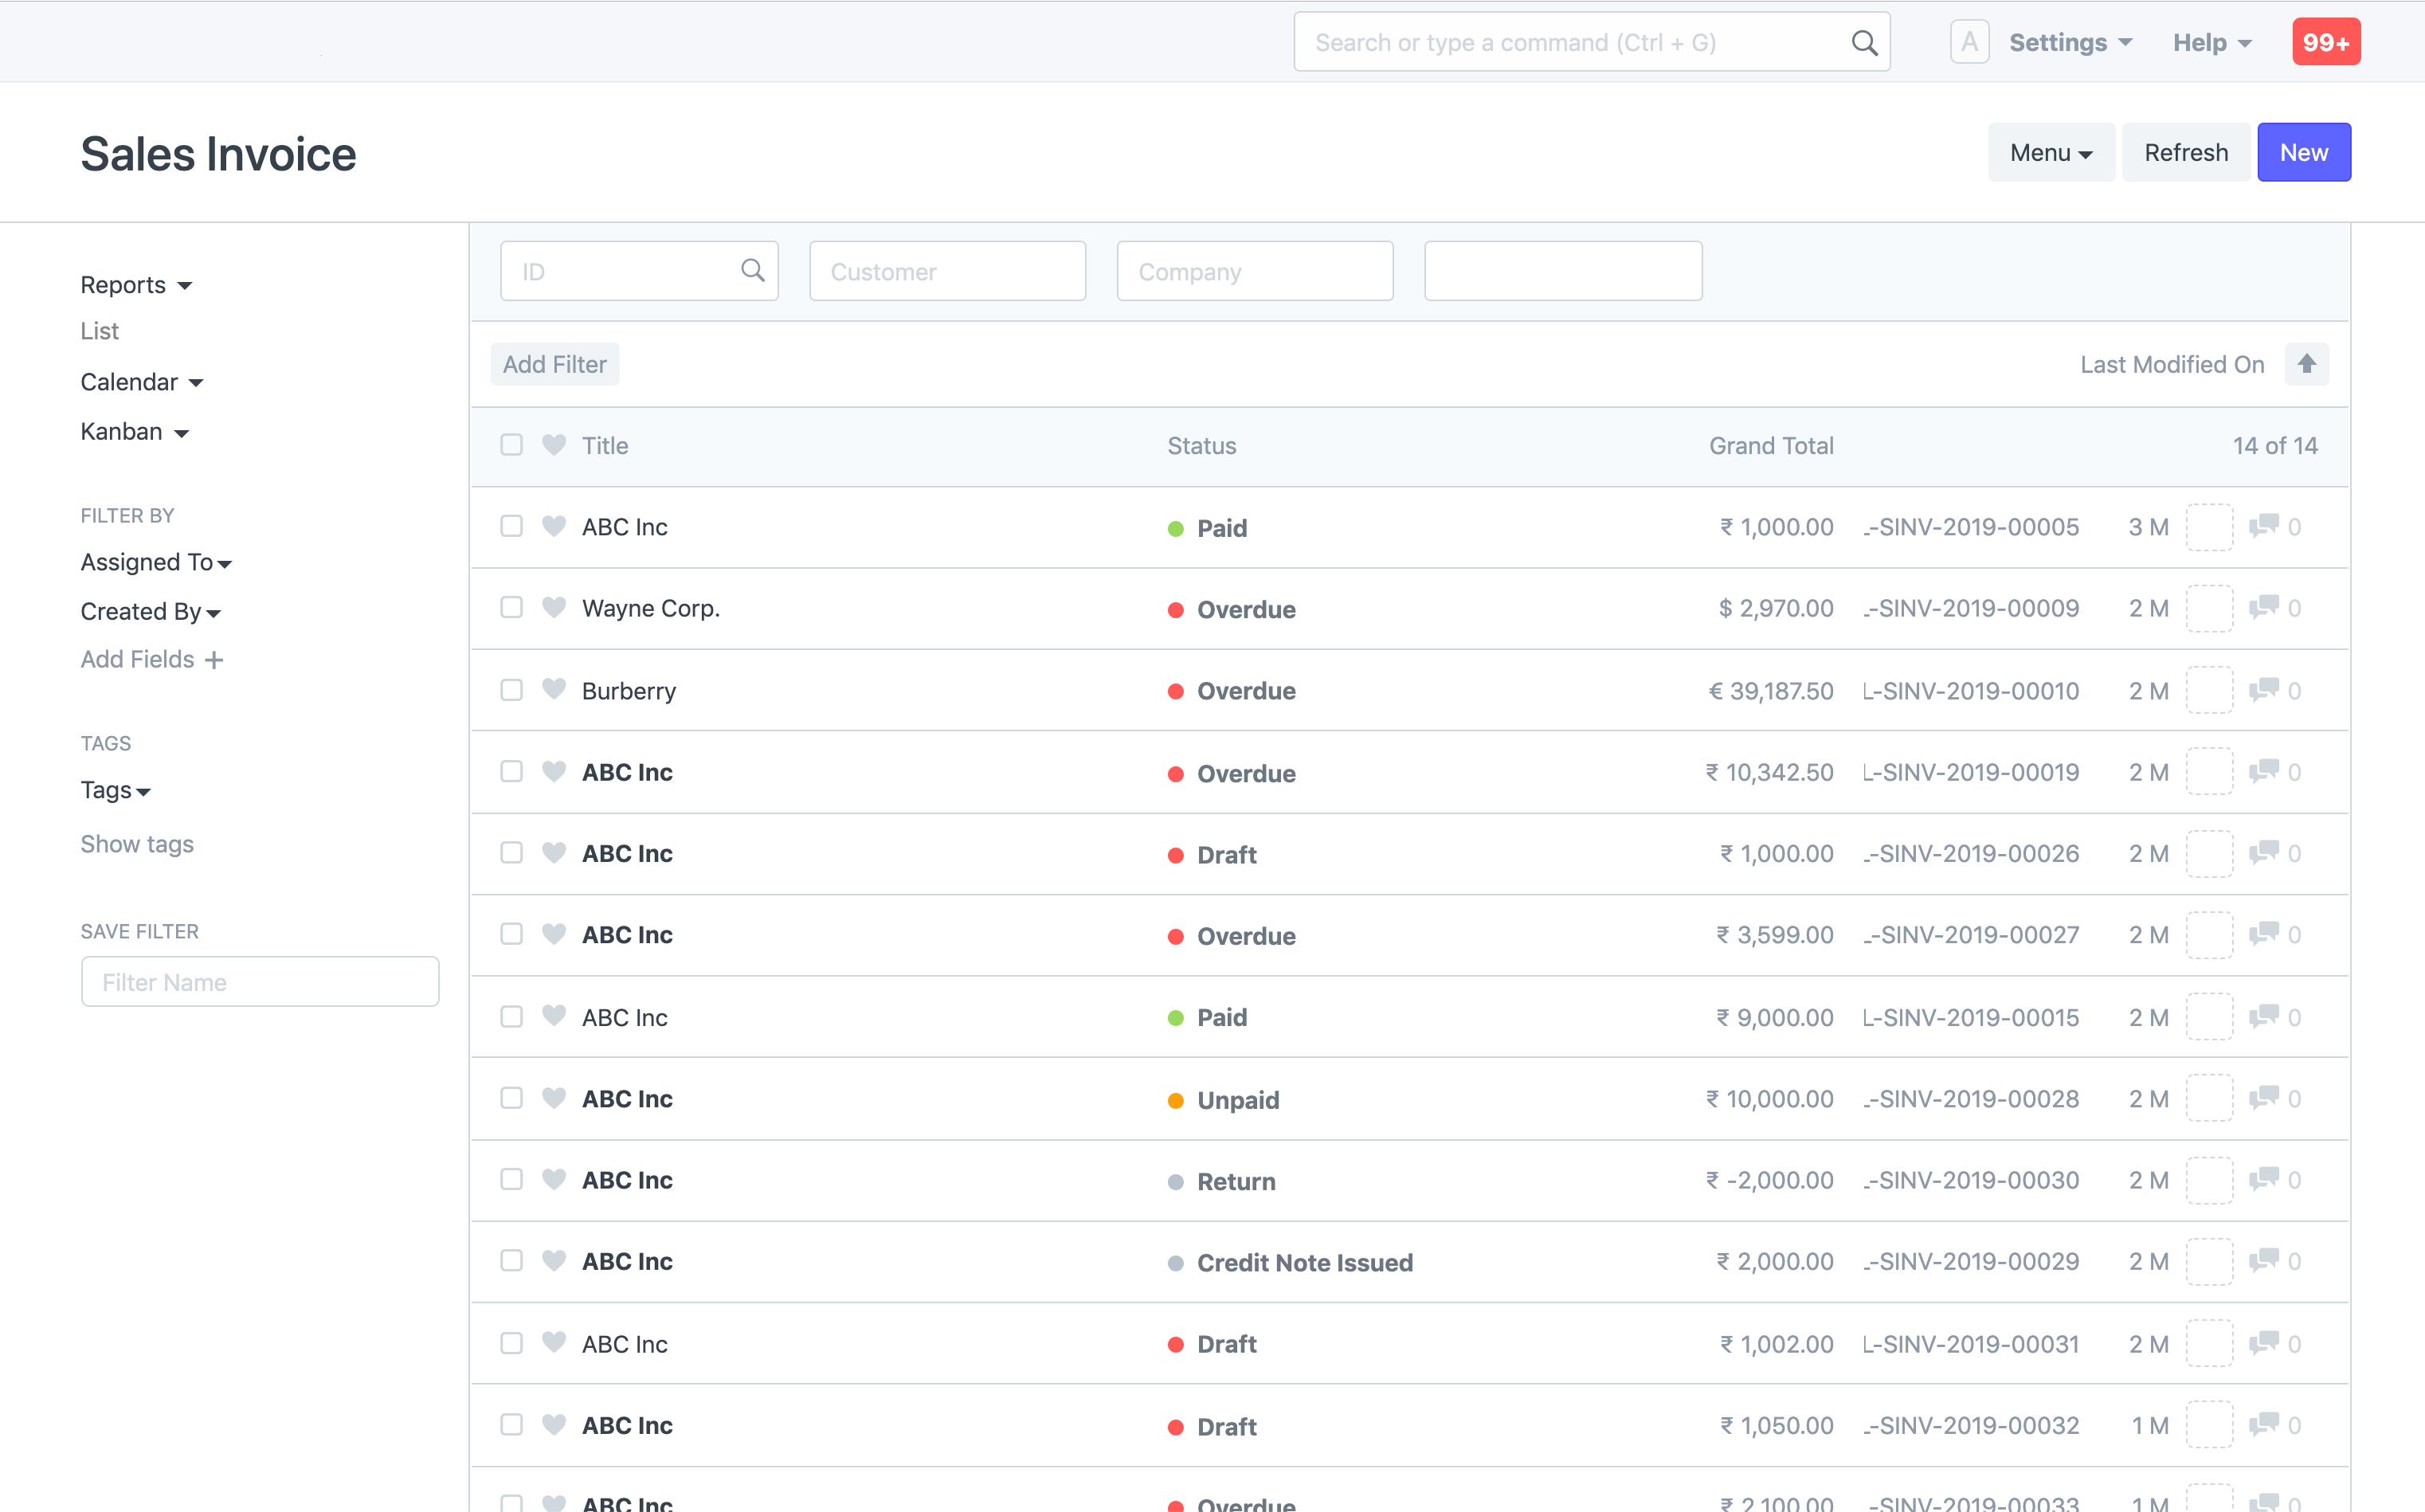
Task: Select all rows using the header checkbox
Action: pos(512,445)
